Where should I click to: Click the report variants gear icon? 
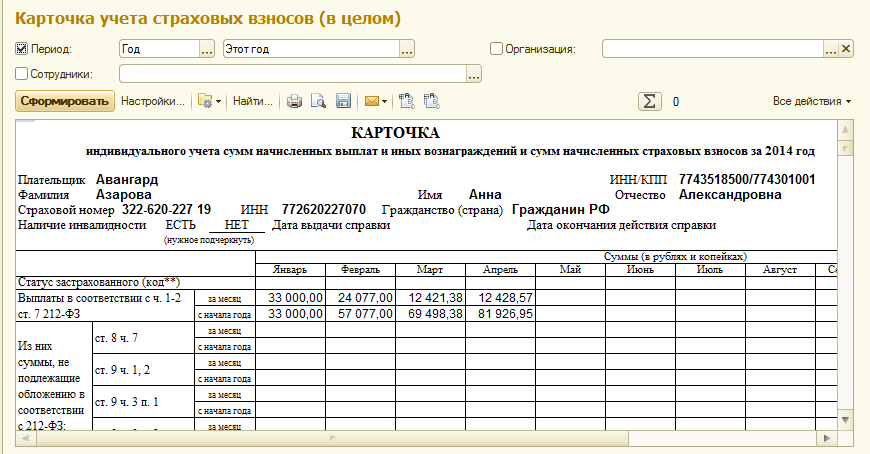tap(206, 101)
